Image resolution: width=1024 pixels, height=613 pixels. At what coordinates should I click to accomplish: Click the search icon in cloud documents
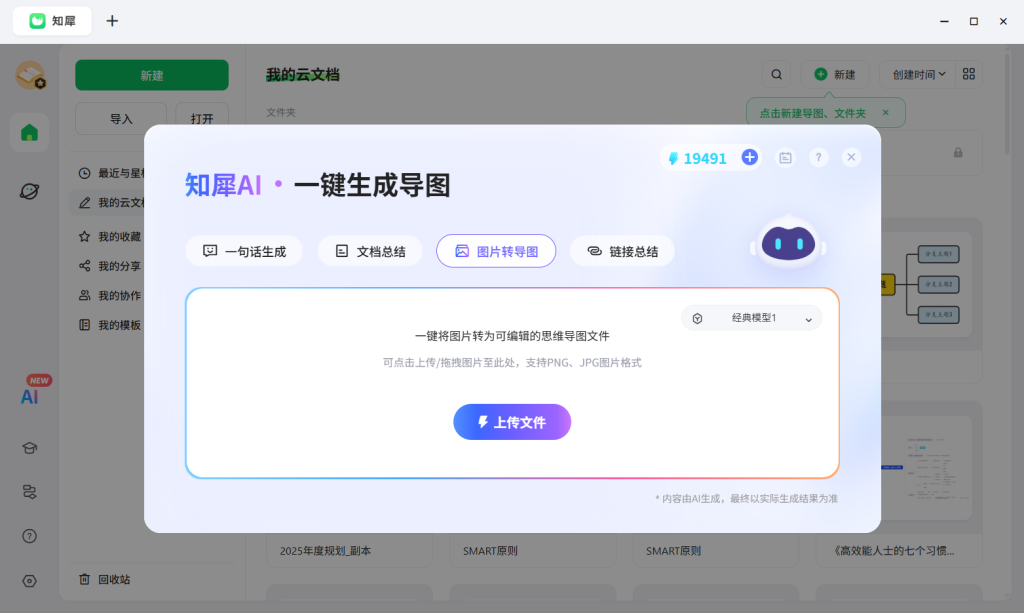click(x=776, y=74)
